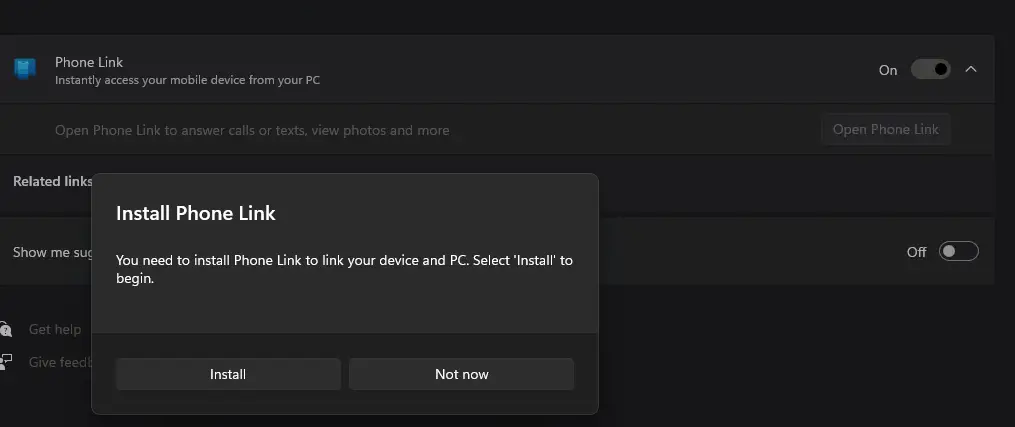Enable the Show me suggestions toggle
The height and width of the screenshot is (427, 1015).
coord(958,252)
